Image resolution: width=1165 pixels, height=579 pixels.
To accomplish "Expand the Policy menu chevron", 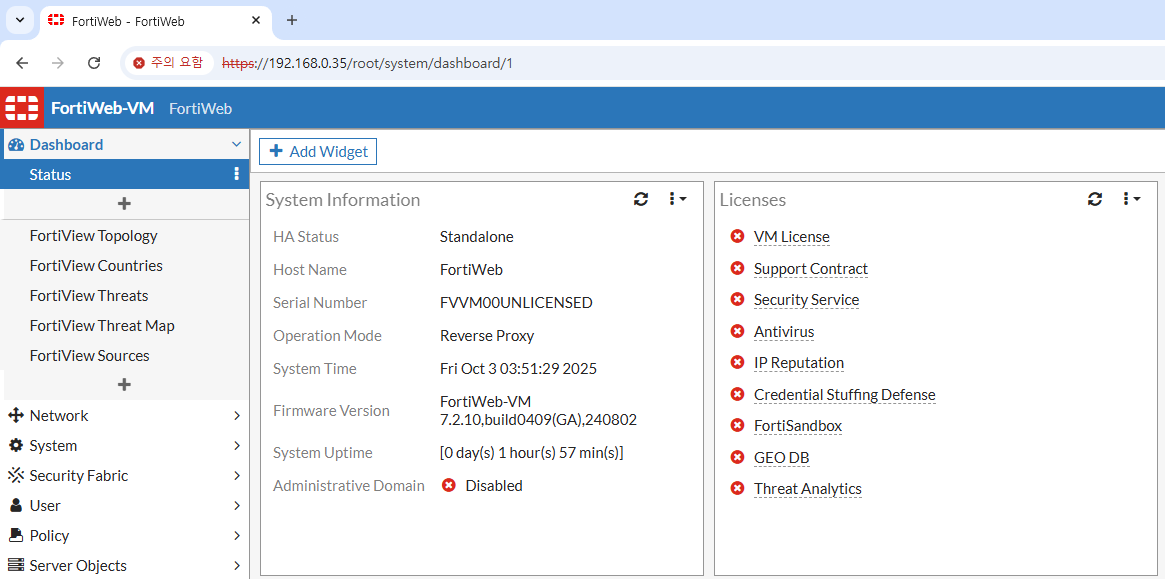I will [x=237, y=536].
